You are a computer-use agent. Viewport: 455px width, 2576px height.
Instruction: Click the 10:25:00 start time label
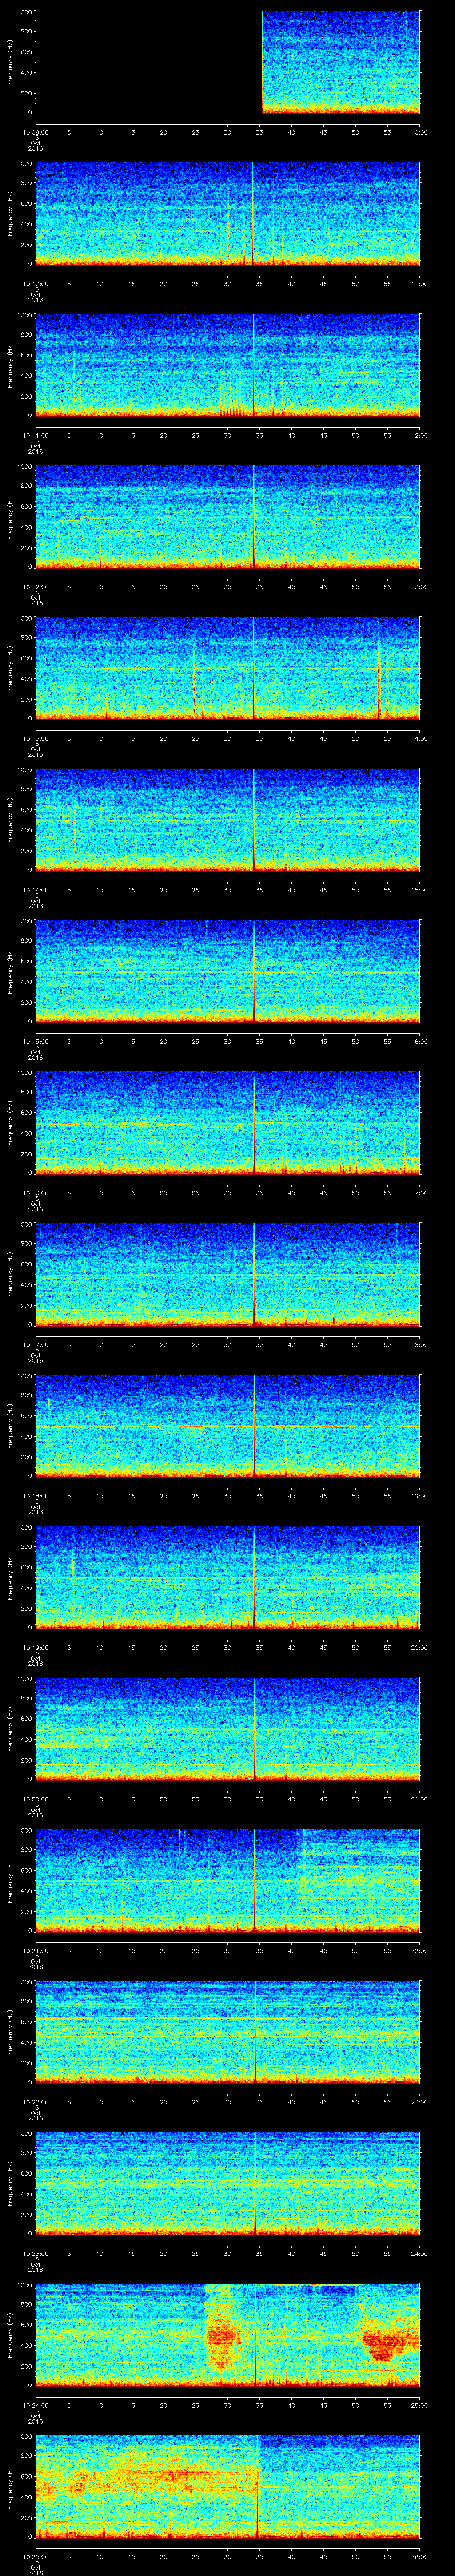click(36, 2556)
